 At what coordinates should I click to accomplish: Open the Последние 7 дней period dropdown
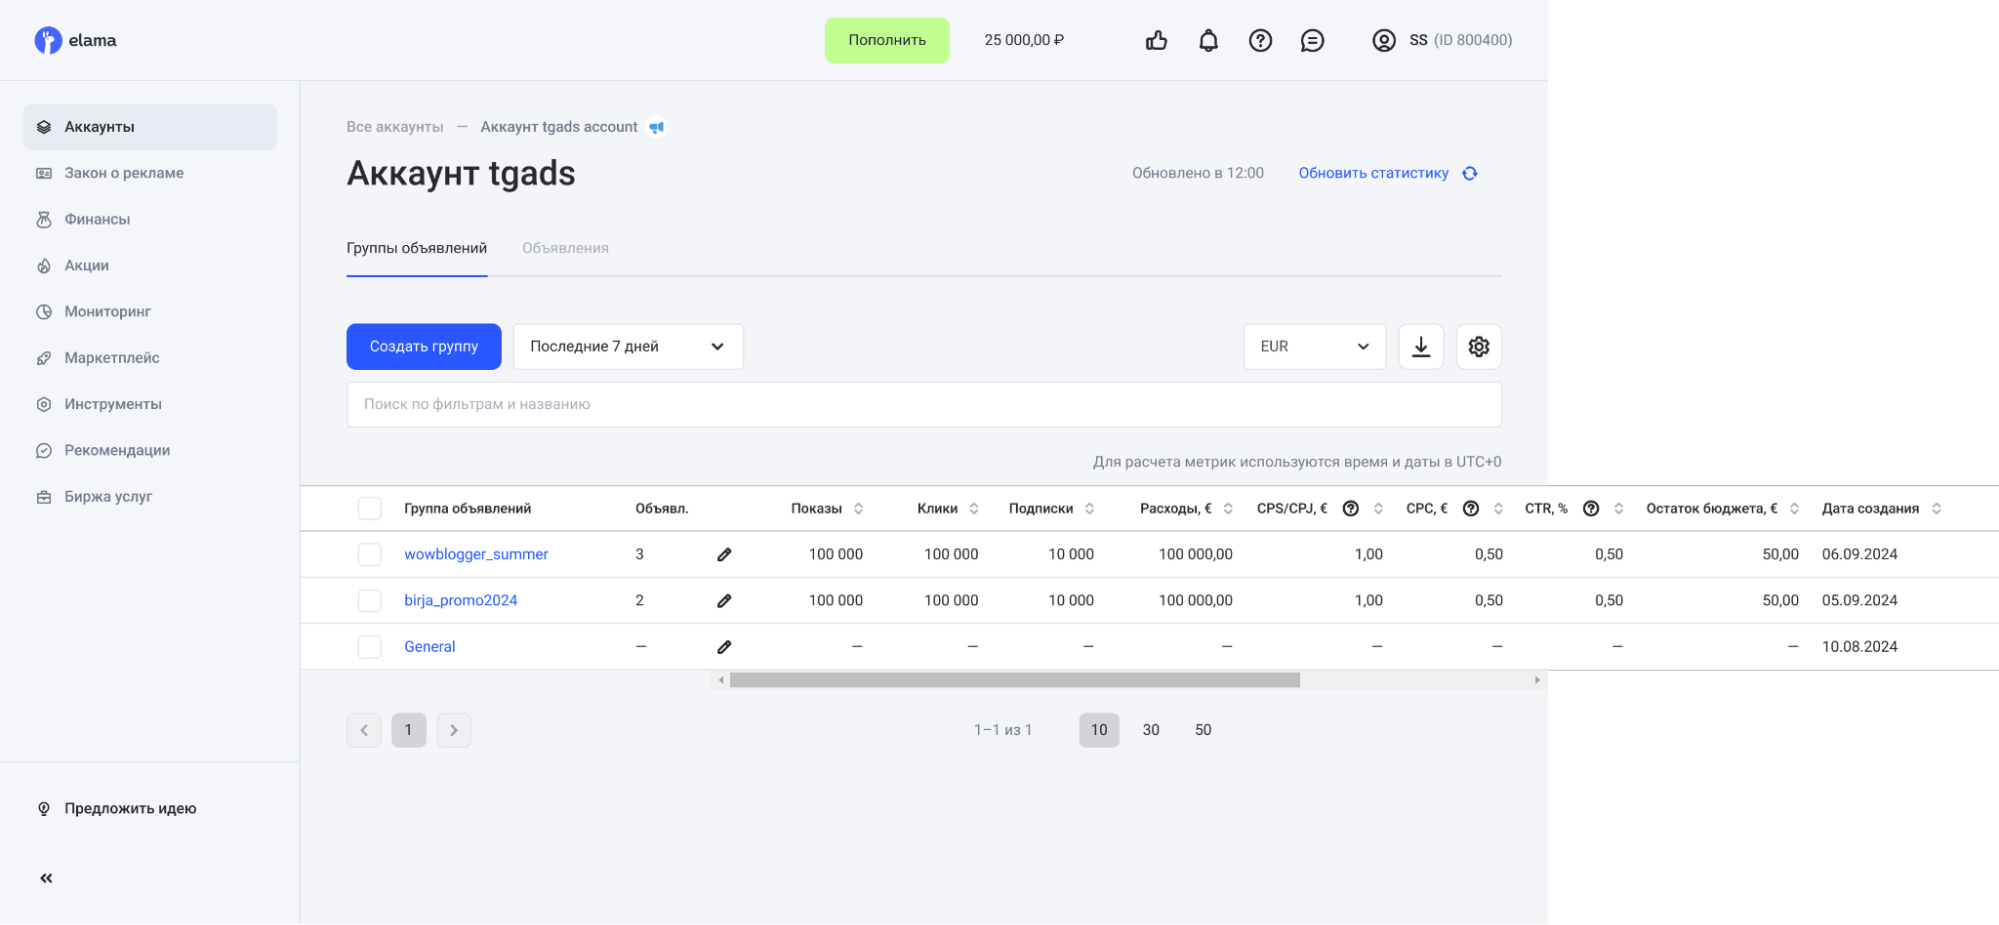click(628, 346)
